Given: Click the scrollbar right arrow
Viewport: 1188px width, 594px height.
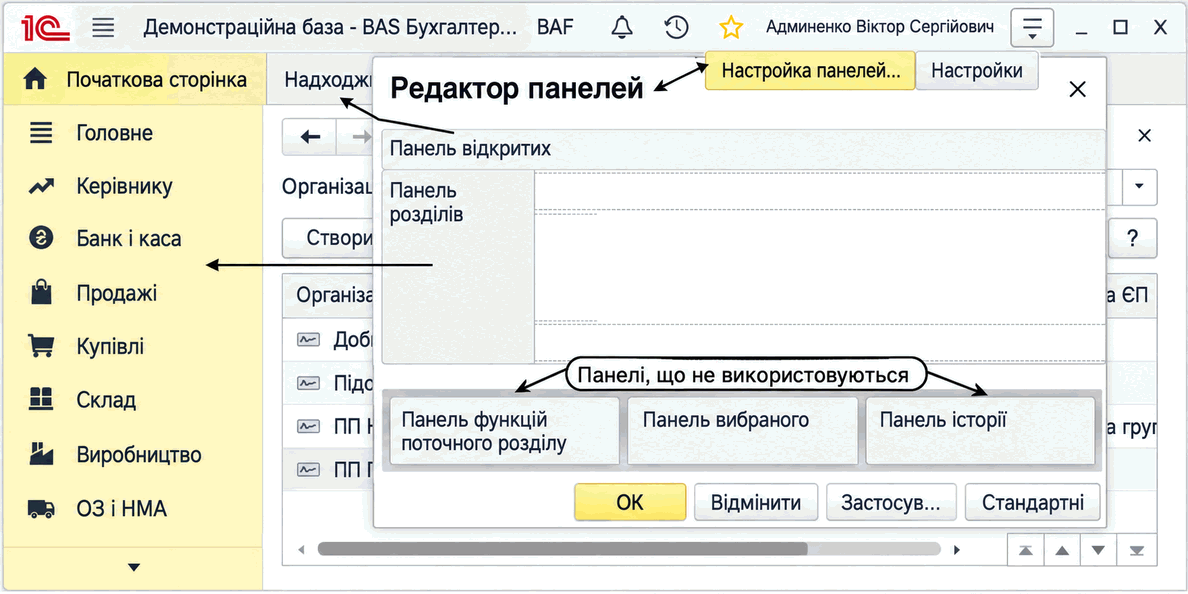Looking at the screenshot, I should (x=957, y=549).
